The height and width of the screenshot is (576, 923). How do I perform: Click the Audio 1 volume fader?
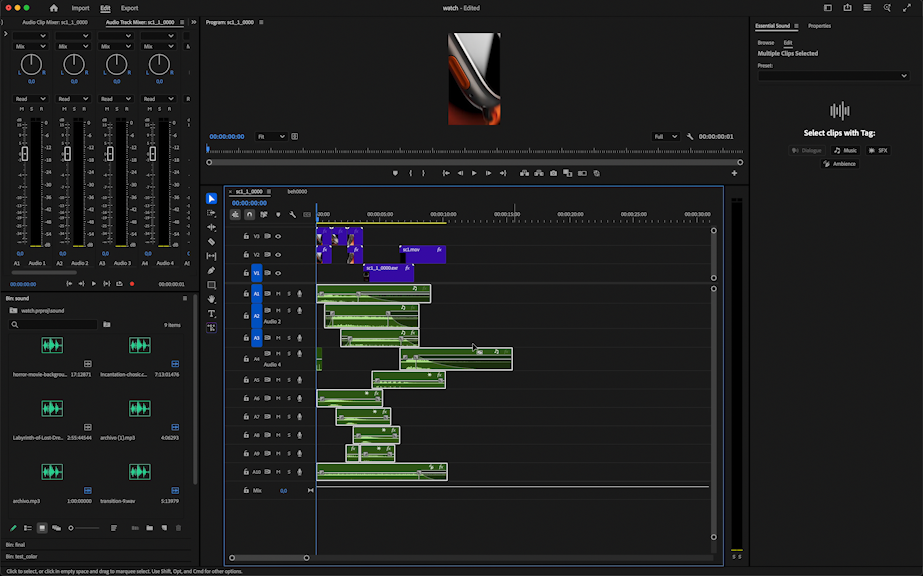[25, 153]
